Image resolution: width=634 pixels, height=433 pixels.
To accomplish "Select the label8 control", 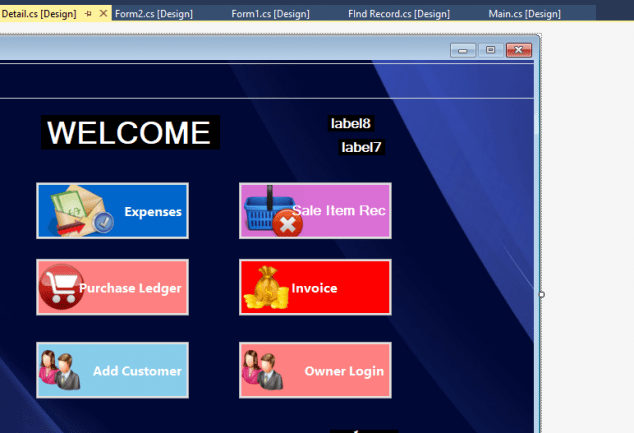I will [351, 123].
